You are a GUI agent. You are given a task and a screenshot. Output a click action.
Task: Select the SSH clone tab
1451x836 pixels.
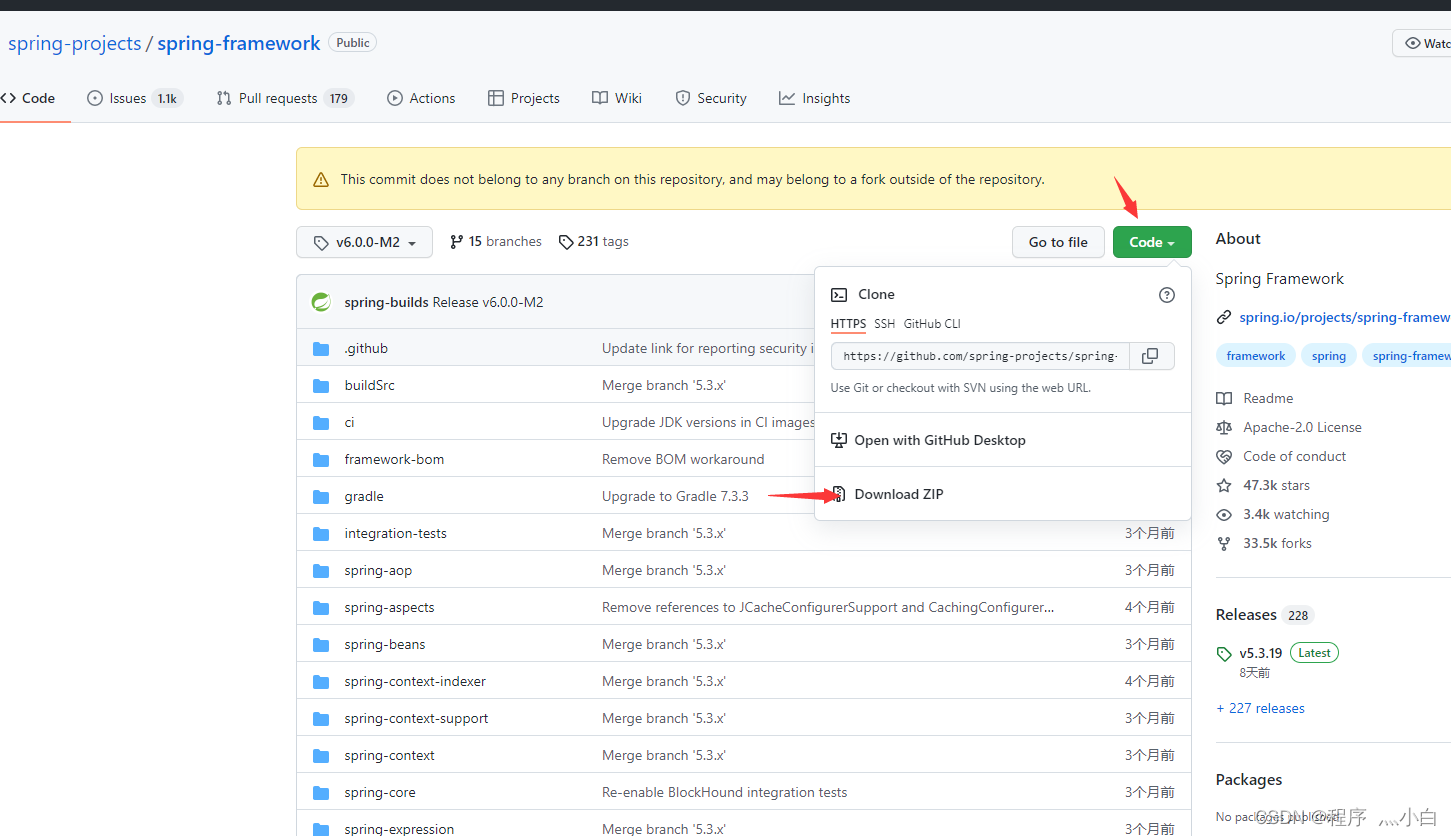(x=885, y=324)
